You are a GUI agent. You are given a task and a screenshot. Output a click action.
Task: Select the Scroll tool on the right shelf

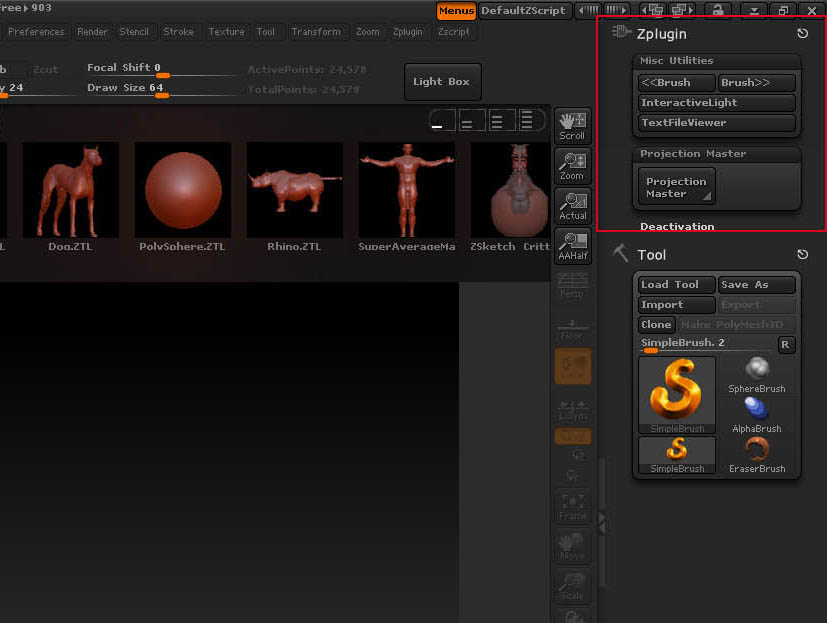(x=572, y=125)
